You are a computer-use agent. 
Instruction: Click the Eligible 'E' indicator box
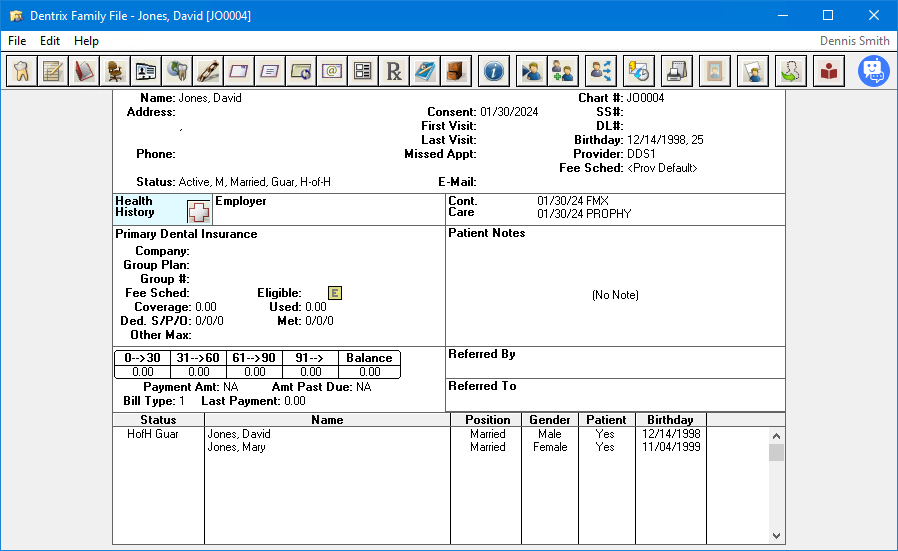(x=335, y=293)
